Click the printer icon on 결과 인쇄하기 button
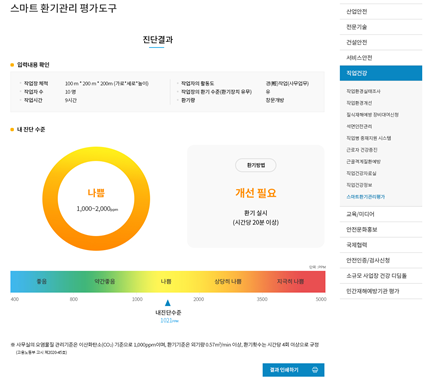 click(315, 370)
